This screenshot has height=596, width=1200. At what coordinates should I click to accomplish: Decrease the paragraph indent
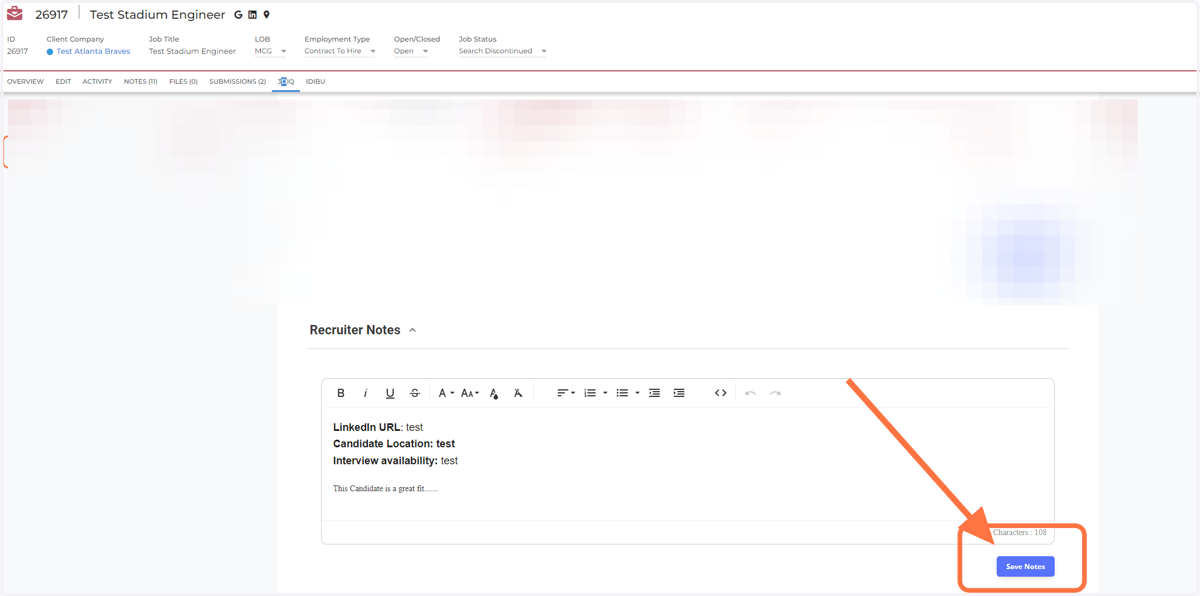point(655,393)
